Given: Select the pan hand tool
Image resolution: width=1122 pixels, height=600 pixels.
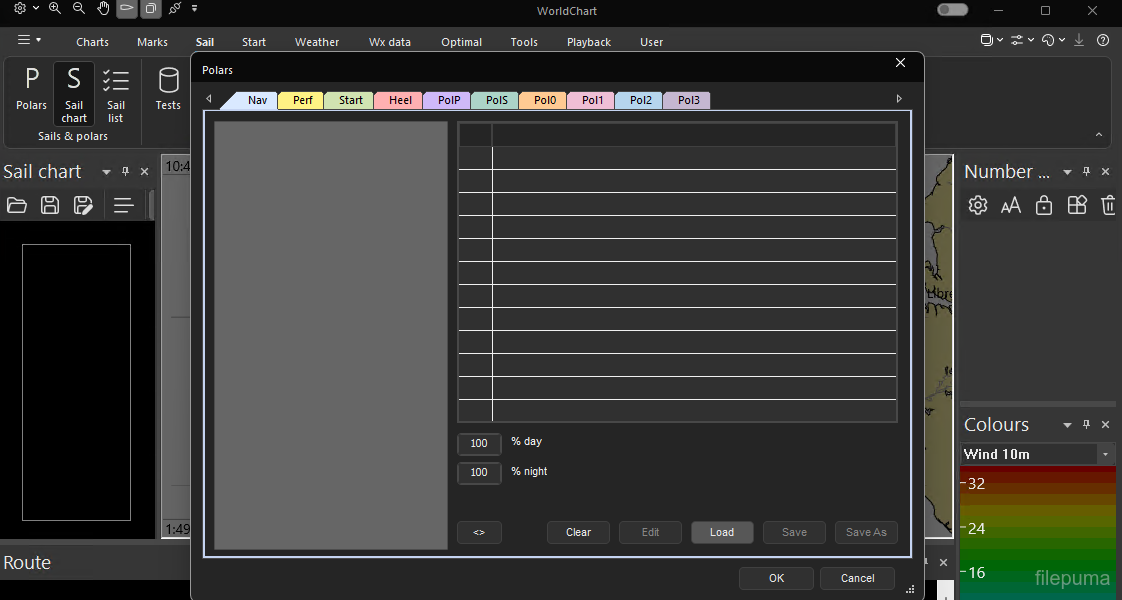Looking at the screenshot, I should click(103, 9).
